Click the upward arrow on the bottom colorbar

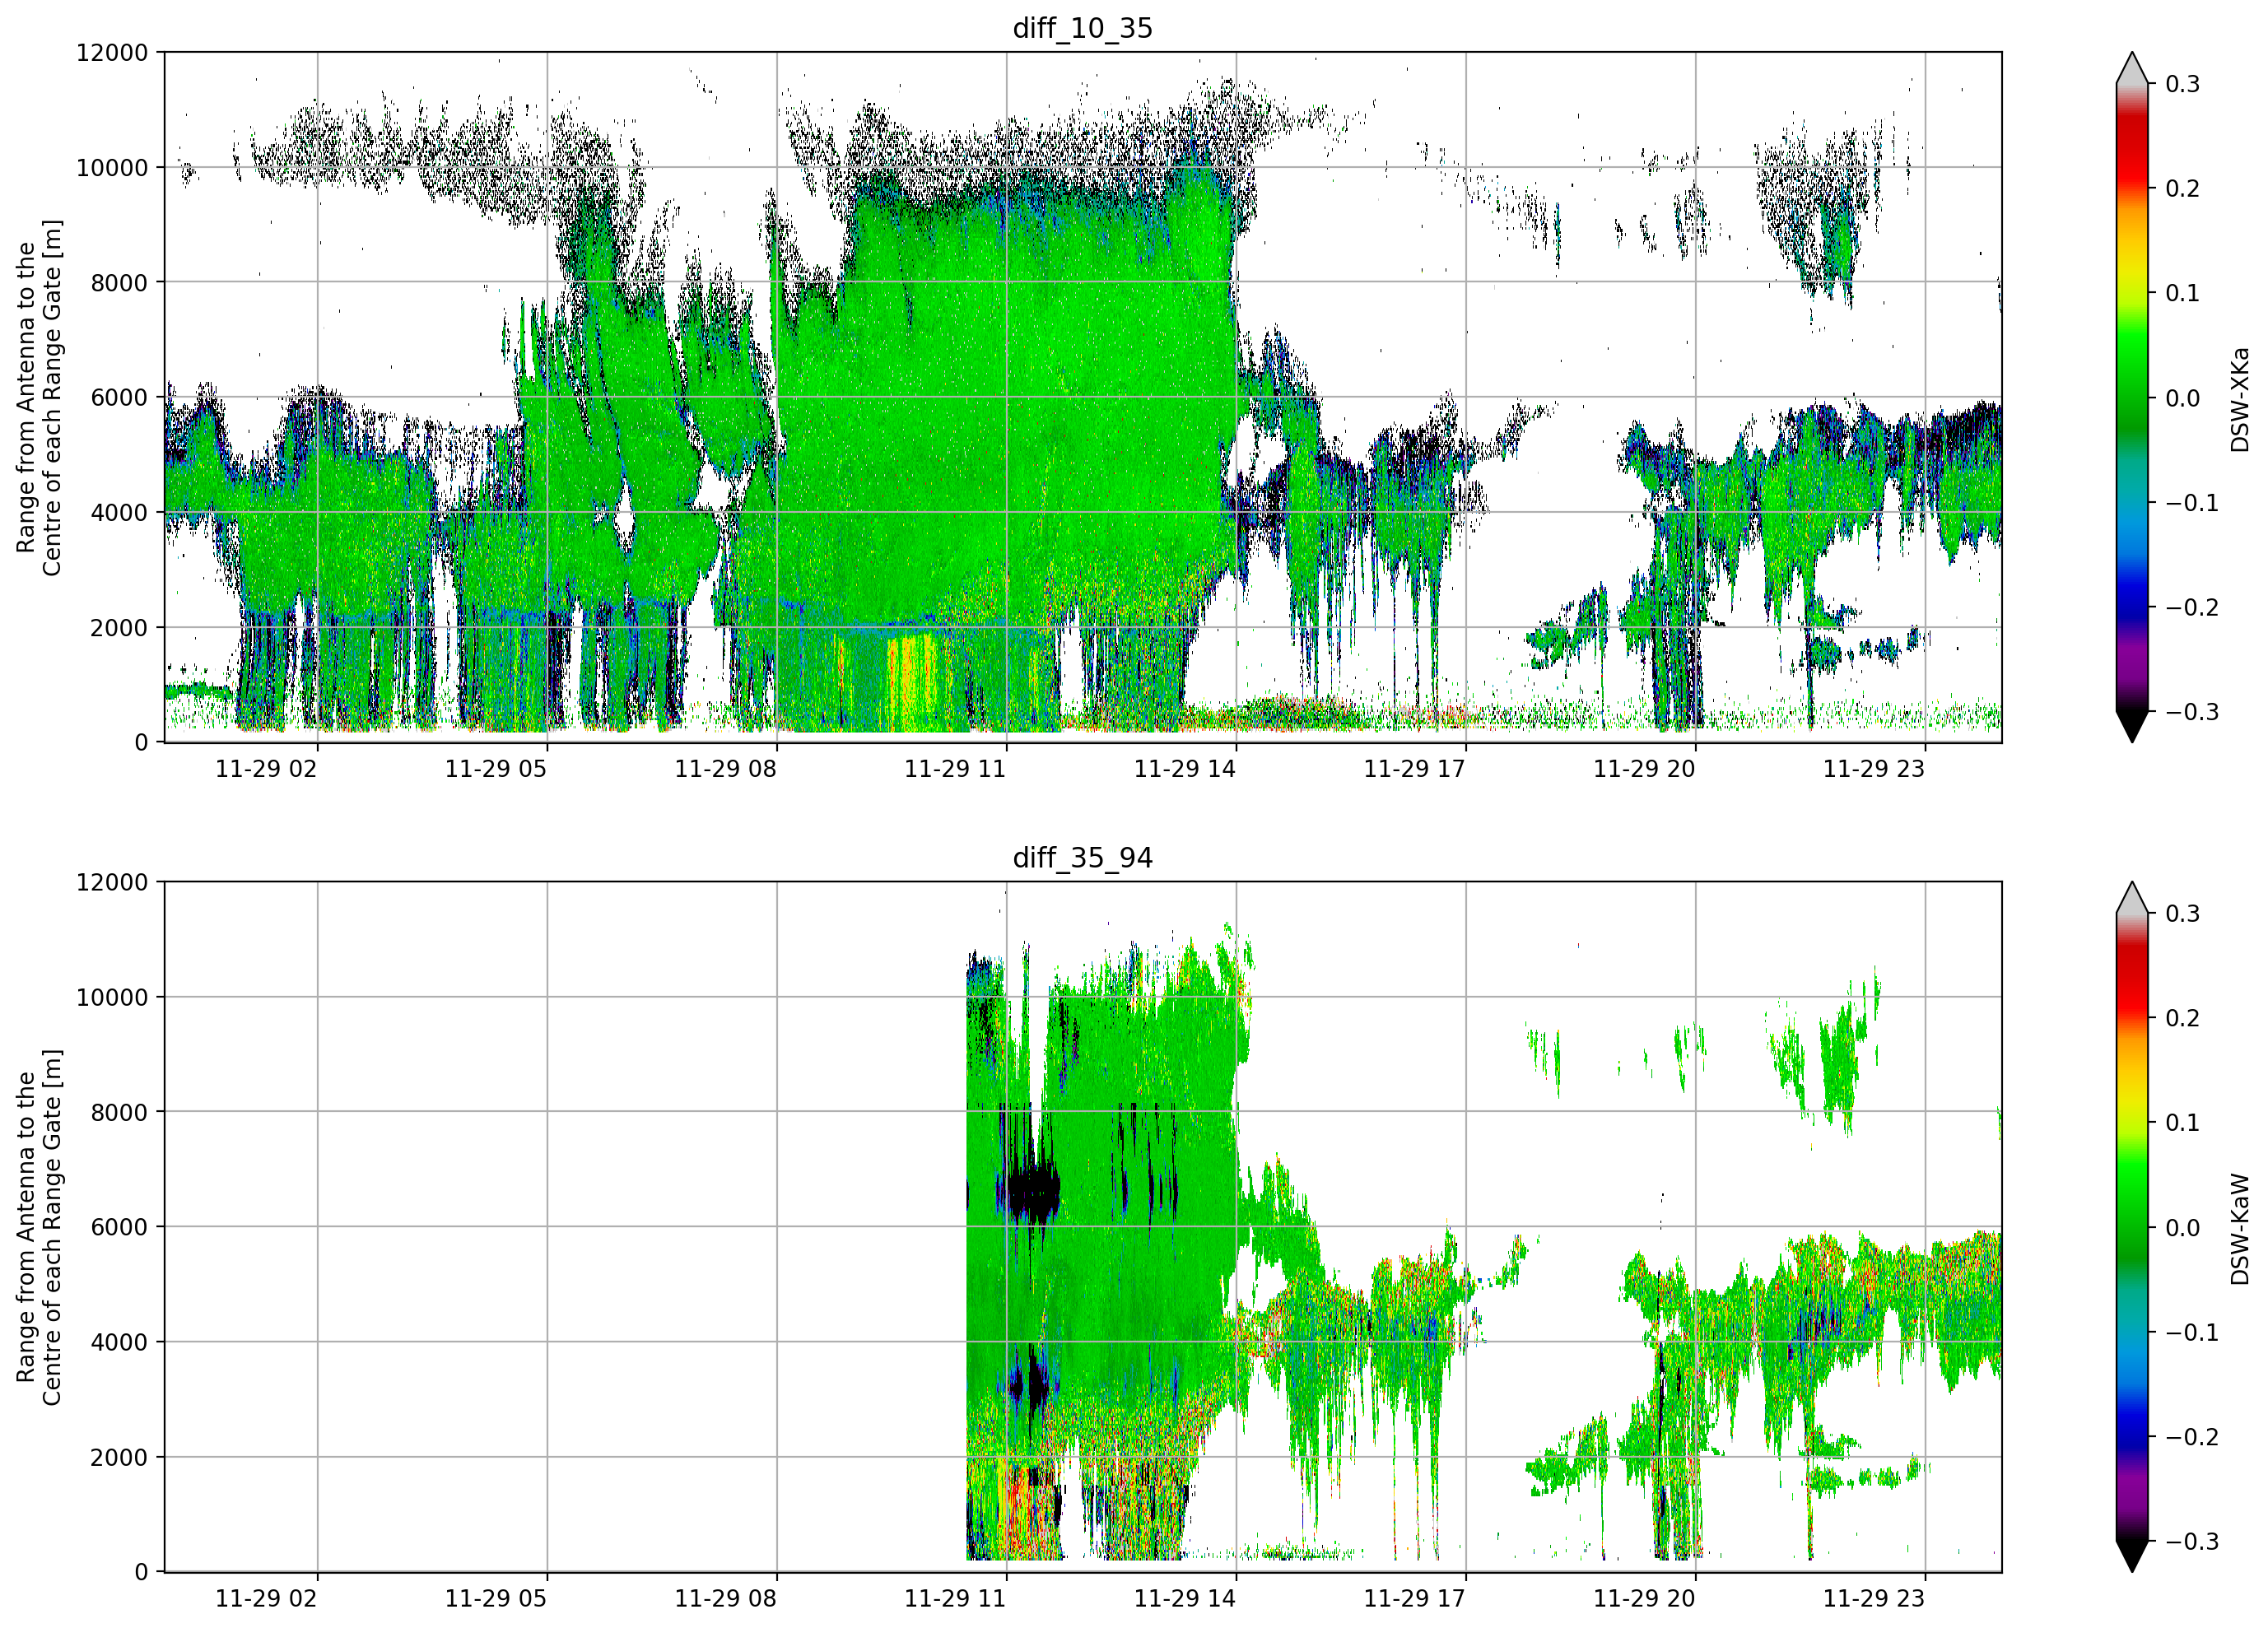(2132, 898)
